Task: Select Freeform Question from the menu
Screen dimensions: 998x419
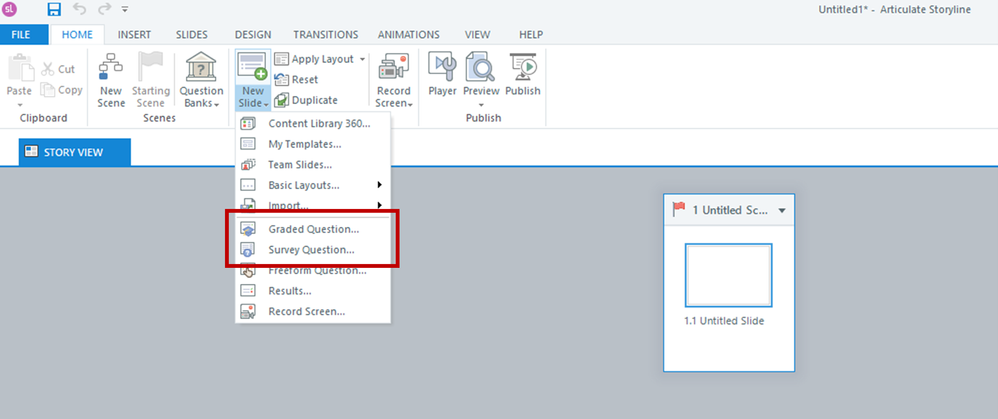Action: coord(313,270)
